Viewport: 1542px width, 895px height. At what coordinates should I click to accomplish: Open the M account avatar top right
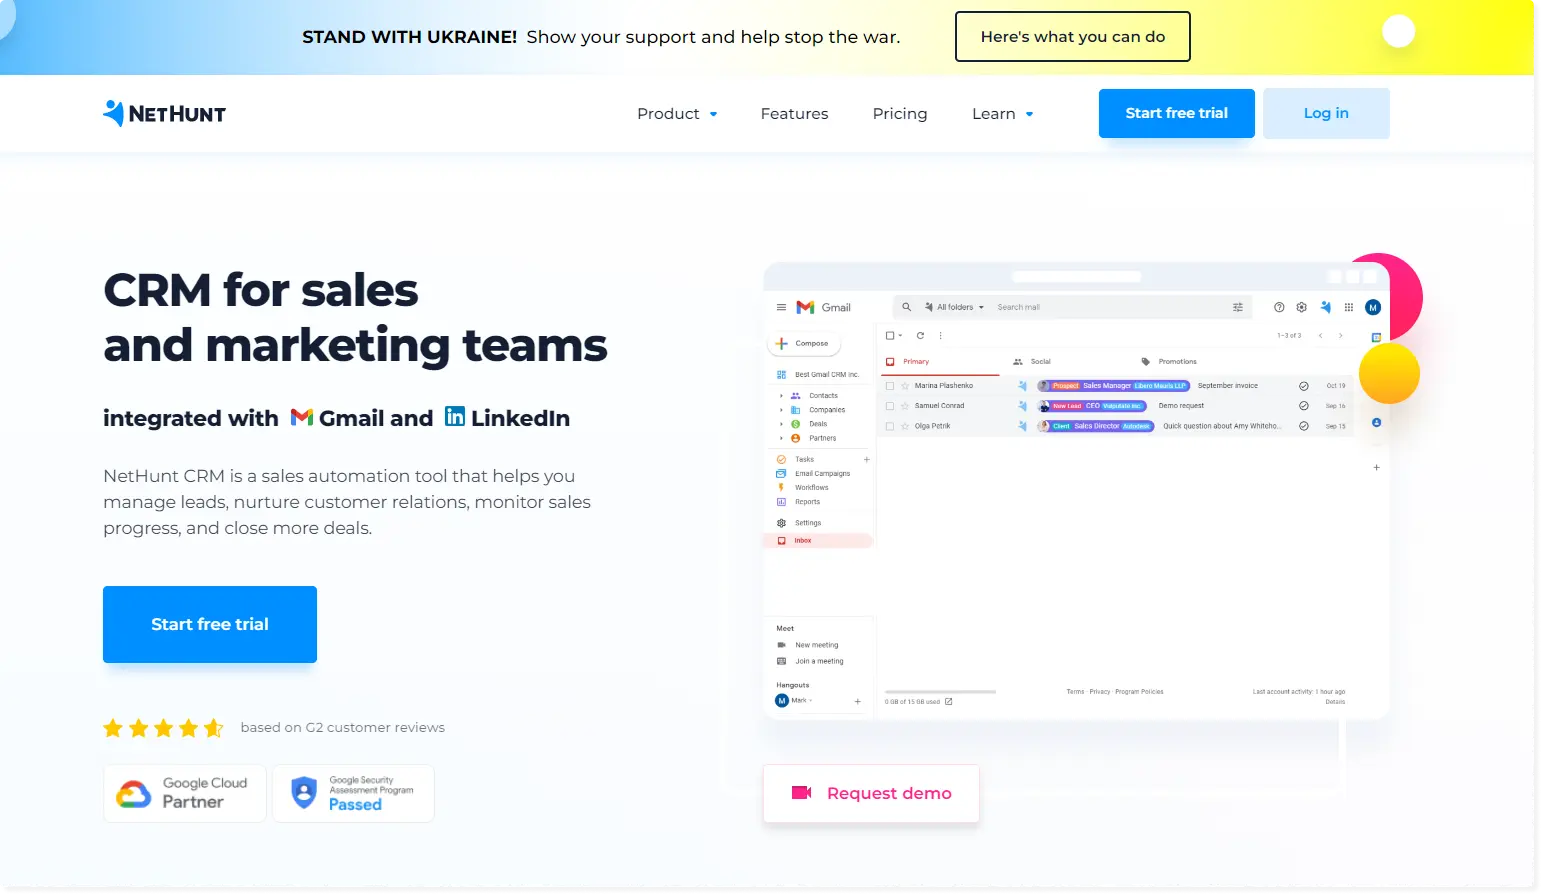1373,307
